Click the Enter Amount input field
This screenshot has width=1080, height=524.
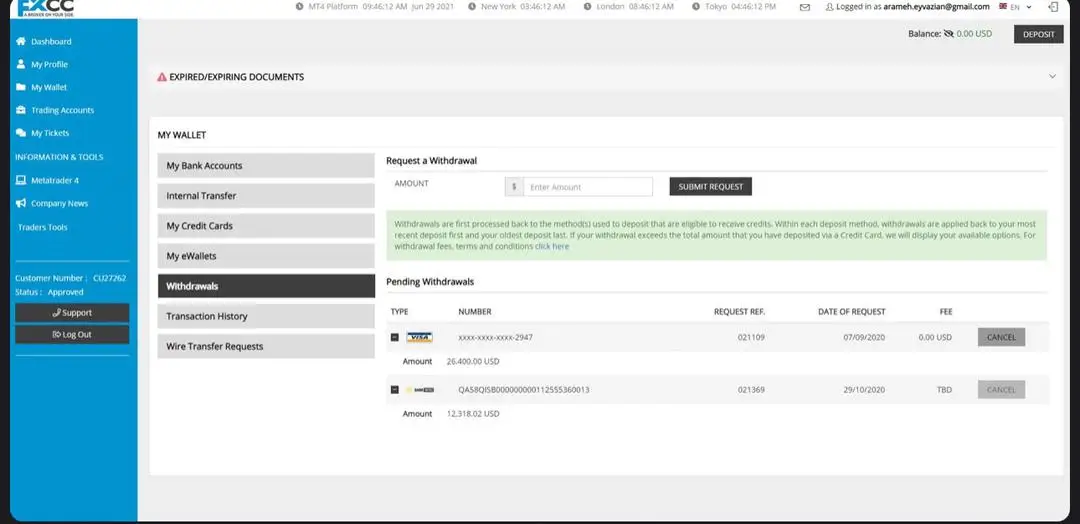click(x=588, y=187)
